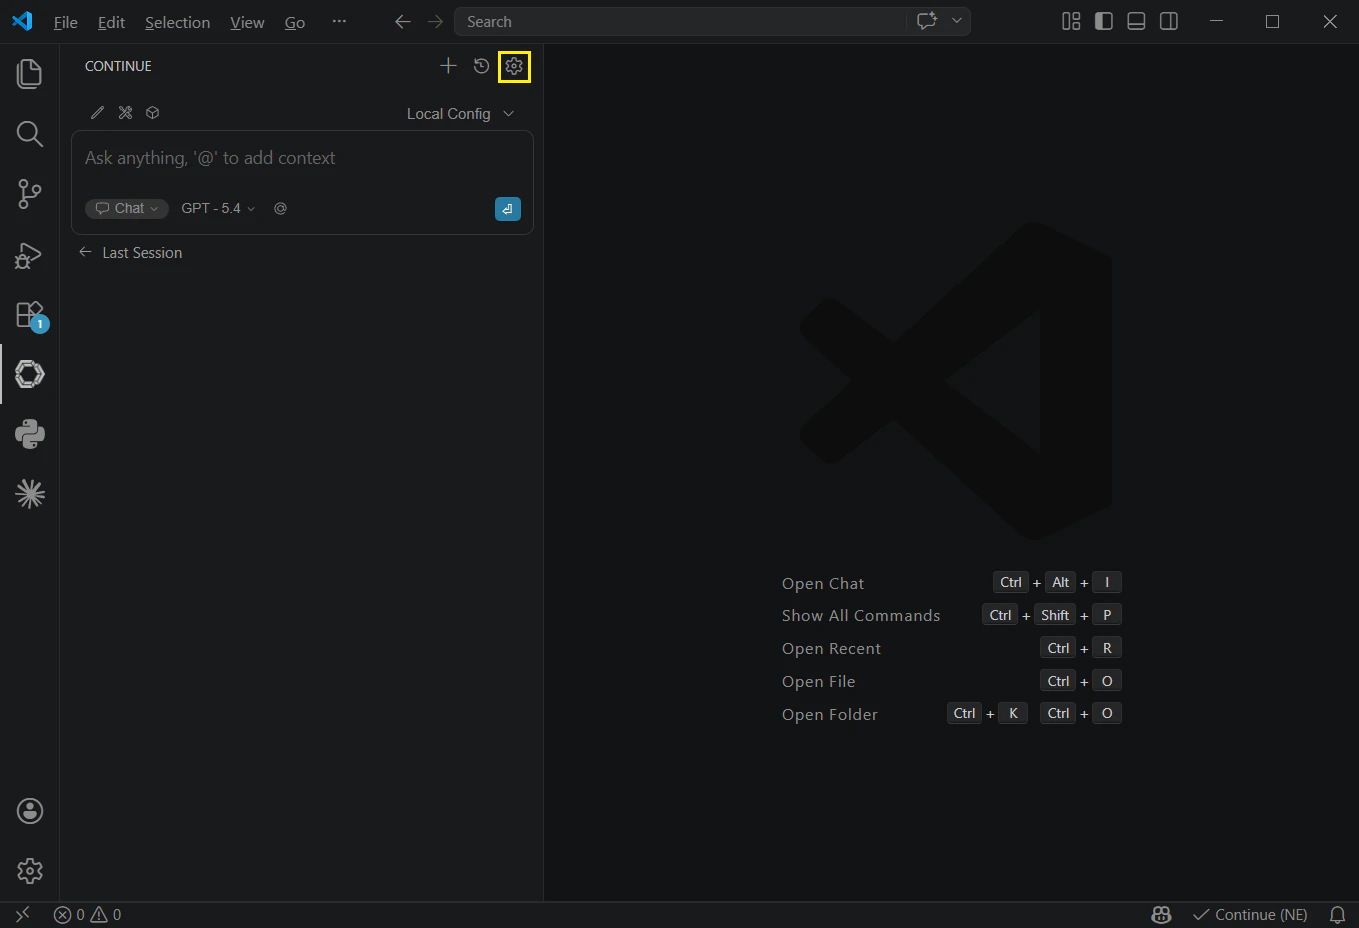Click the Open Folder hint text
1359x928 pixels.
tap(830, 715)
